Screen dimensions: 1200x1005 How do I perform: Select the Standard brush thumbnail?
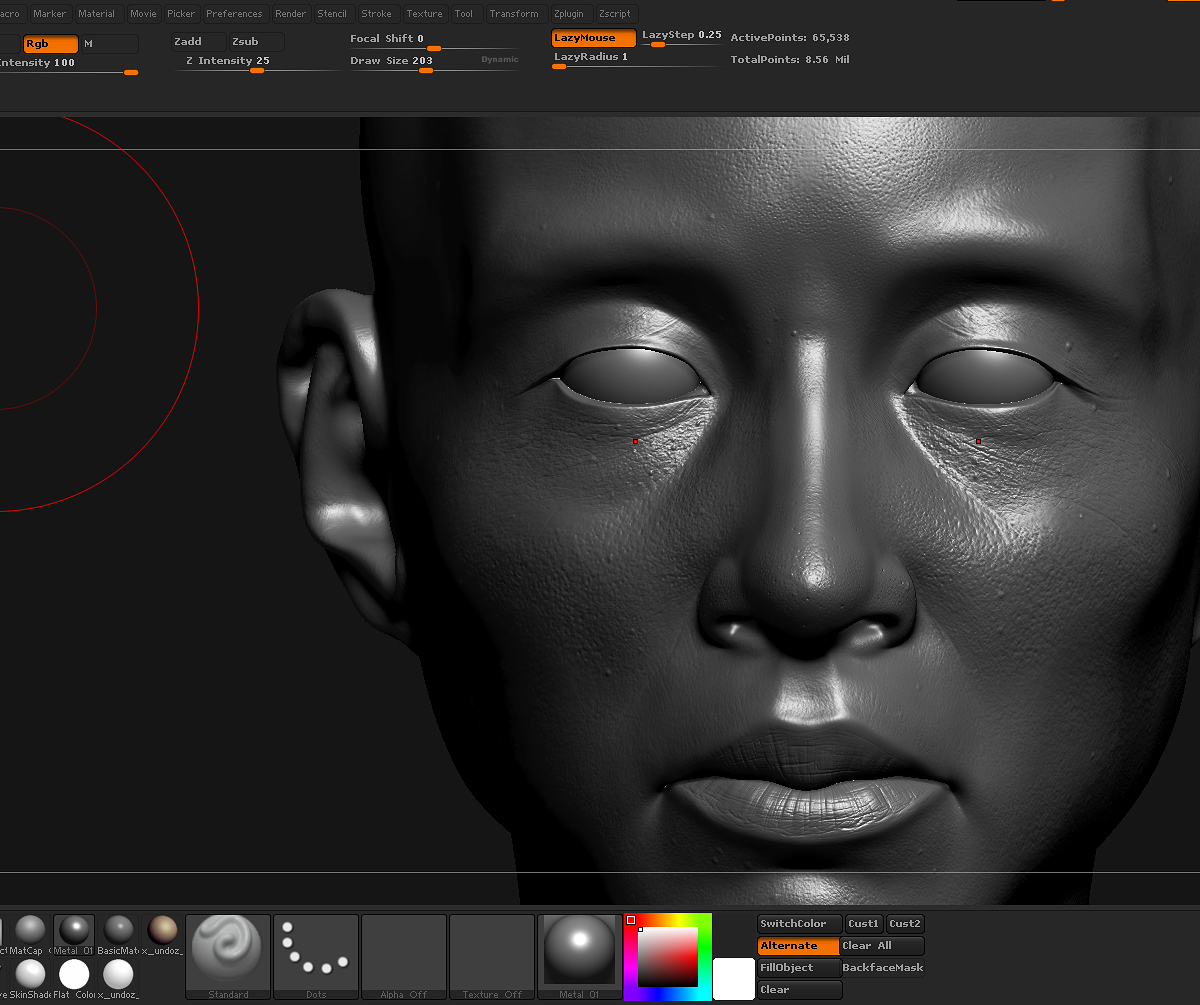point(228,957)
